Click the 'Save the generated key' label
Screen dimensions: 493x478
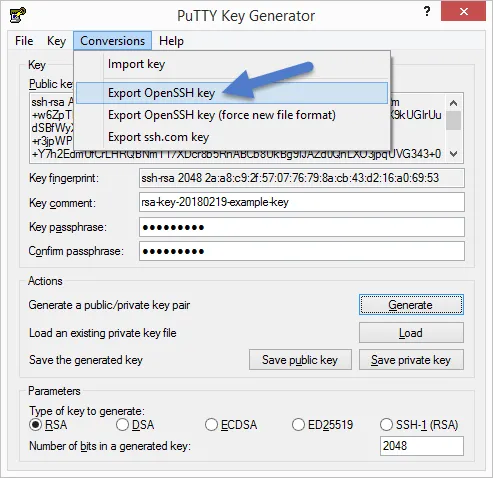86,360
